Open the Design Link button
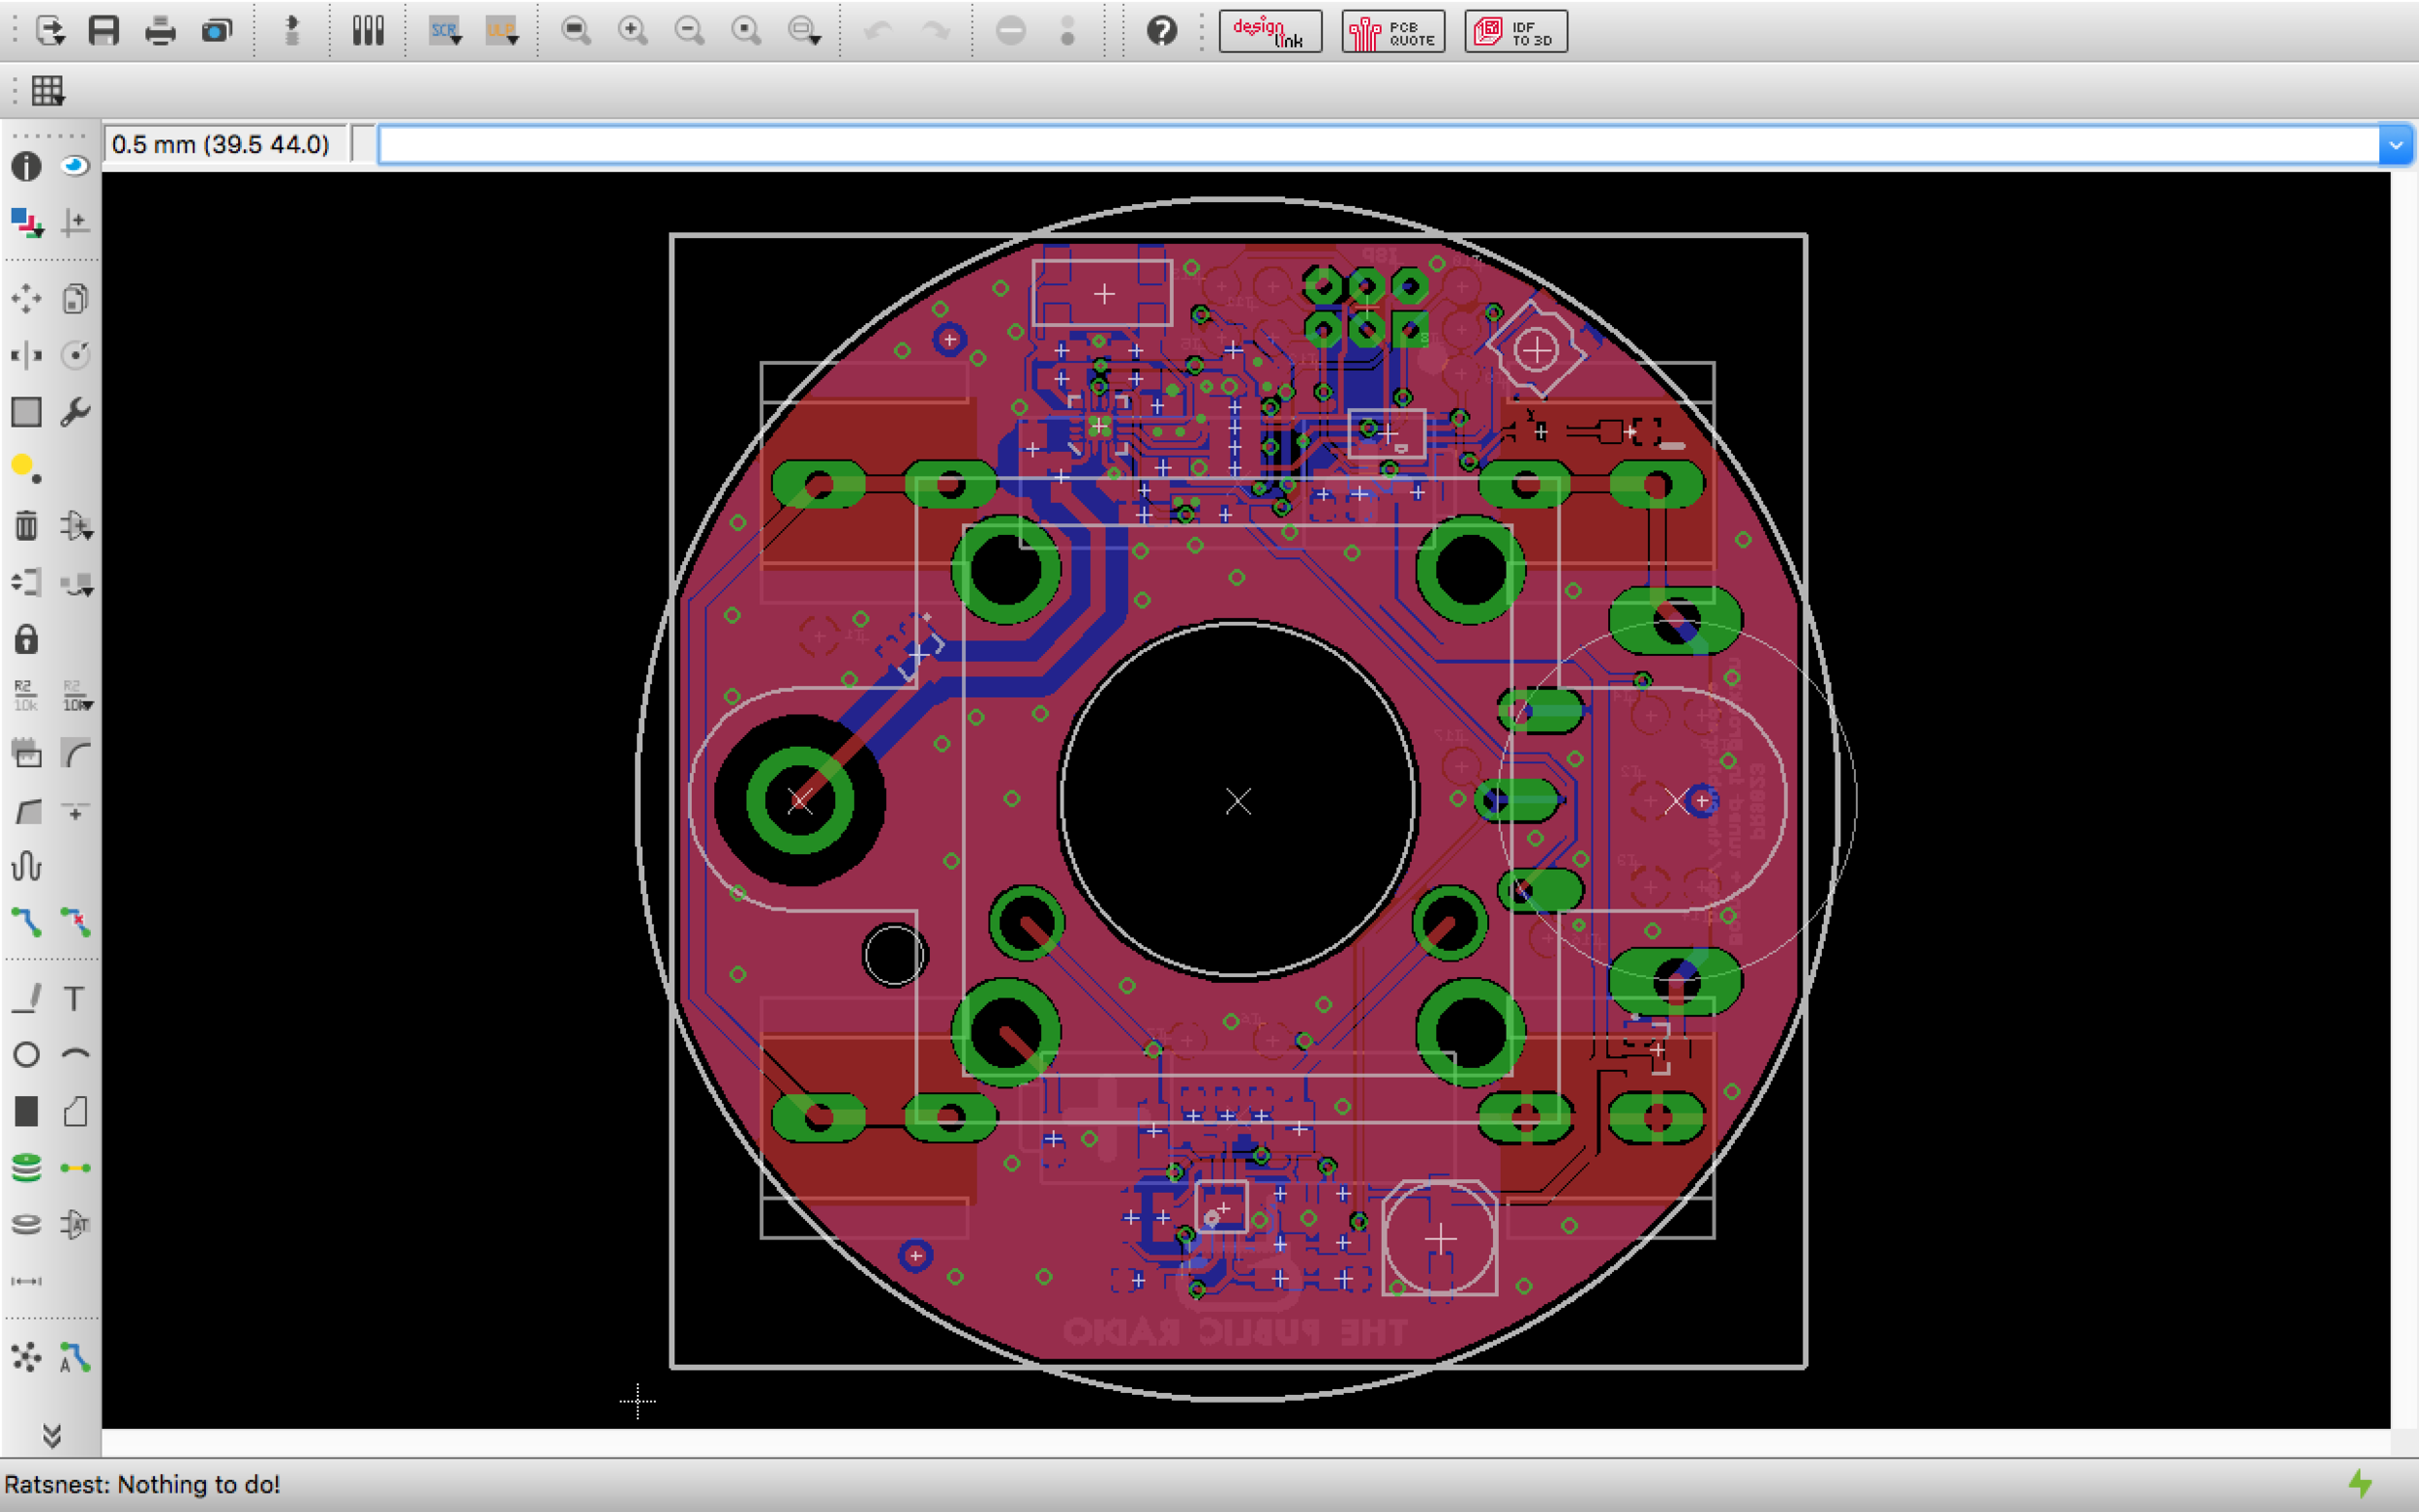Viewport: 2419px width, 1512px height. click(1270, 32)
